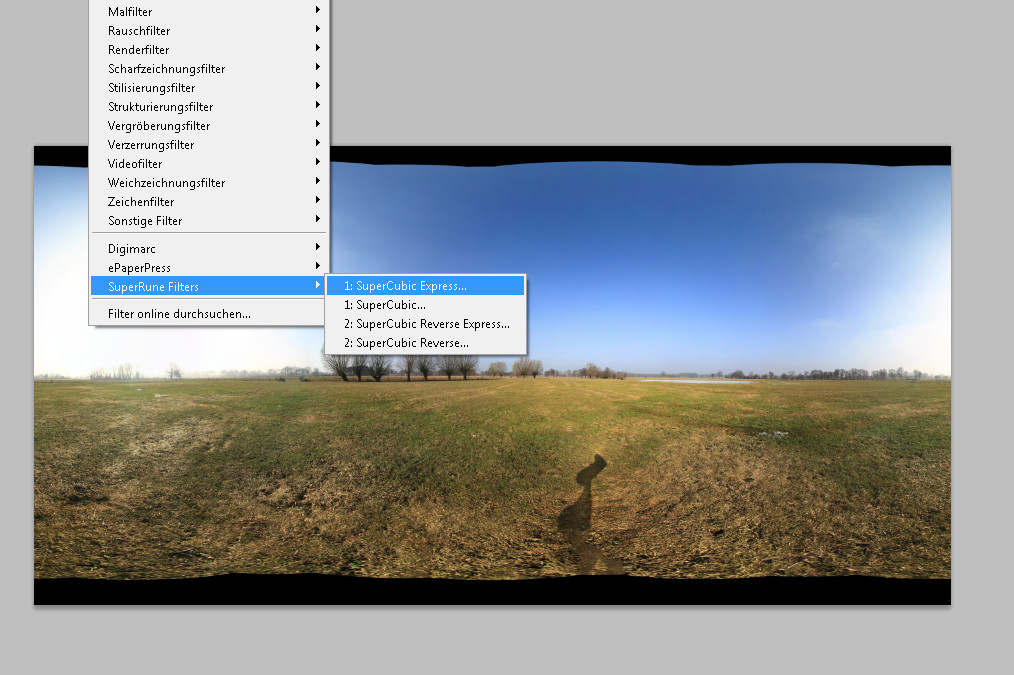Viewport: 1014px width, 675px height.
Task: Select the Zeichenfilter menu item
Action: pos(141,202)
